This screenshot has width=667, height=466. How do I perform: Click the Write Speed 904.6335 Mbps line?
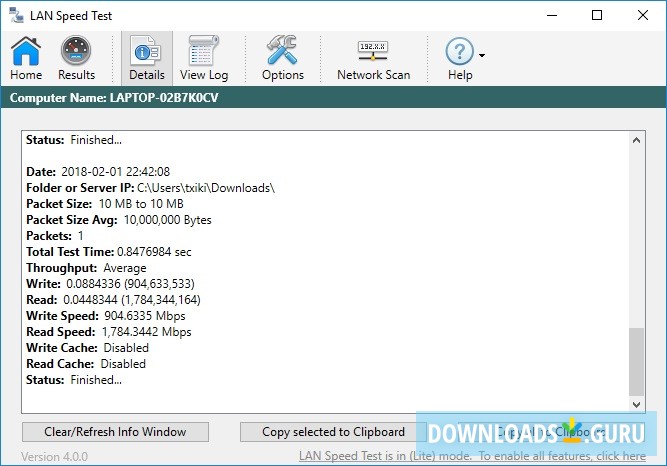tap(105, 316)
